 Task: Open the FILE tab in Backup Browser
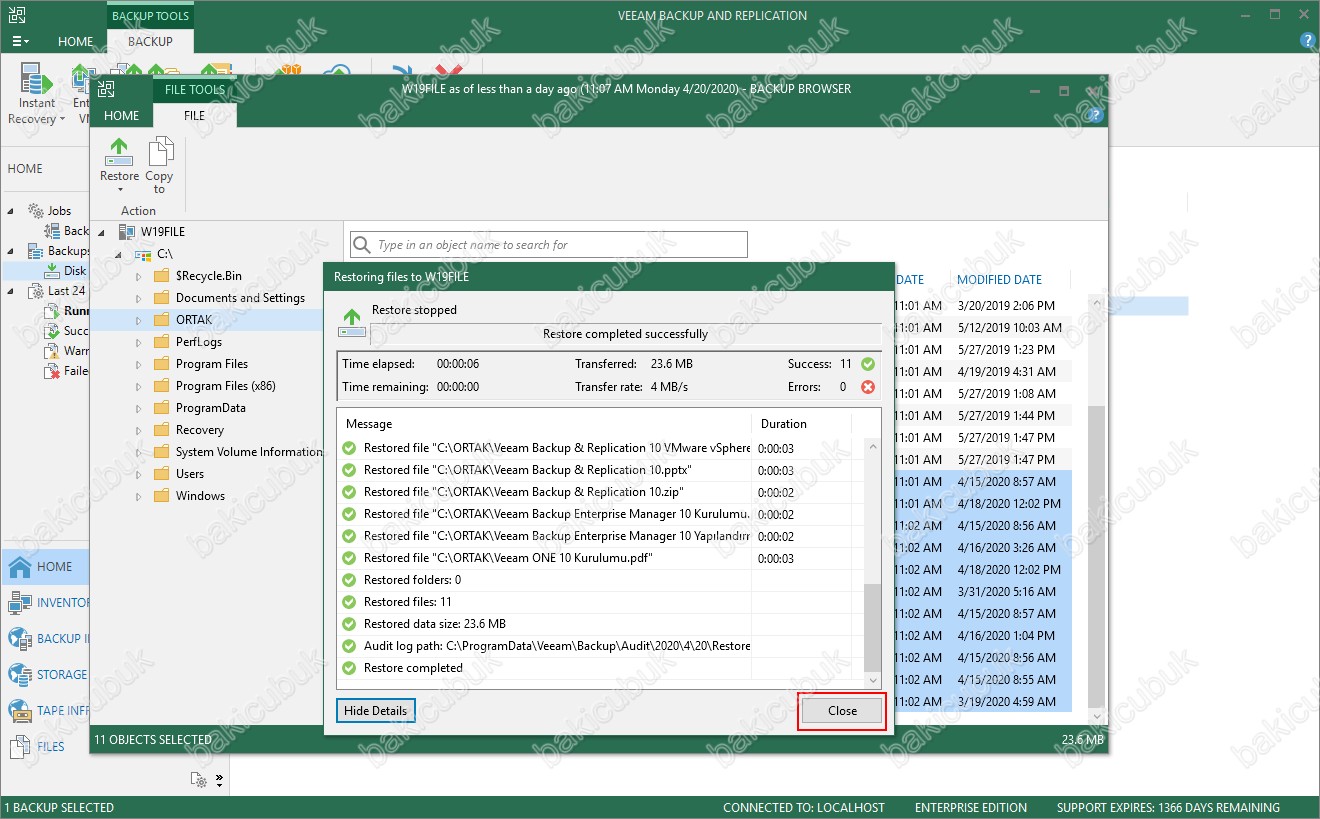[x=195, y=115]
